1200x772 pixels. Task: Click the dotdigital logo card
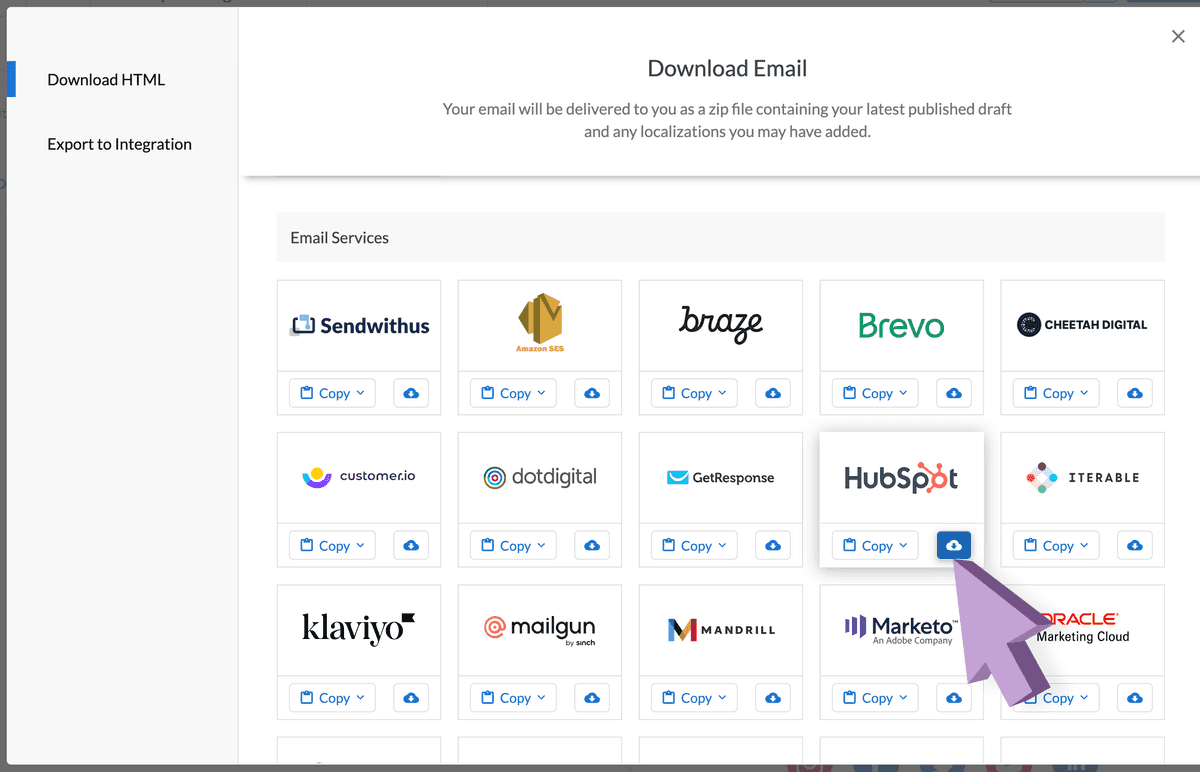tap(540, 477)
